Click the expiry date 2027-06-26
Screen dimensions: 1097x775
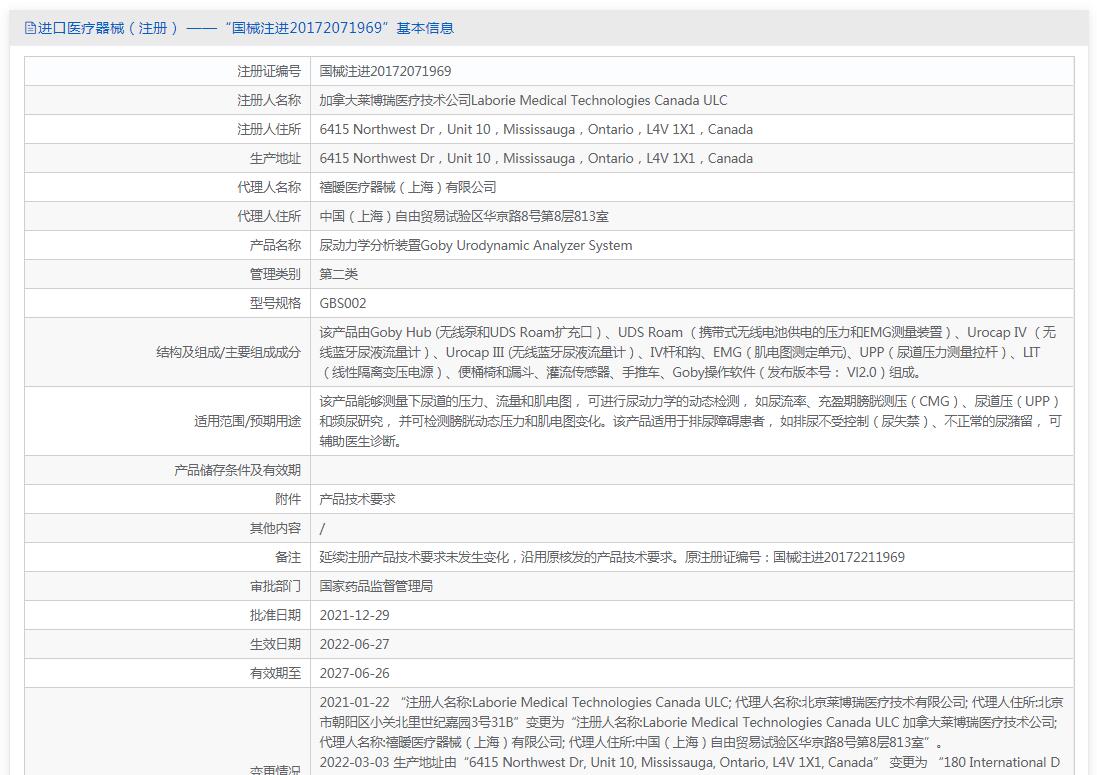(x=354, y=673)
